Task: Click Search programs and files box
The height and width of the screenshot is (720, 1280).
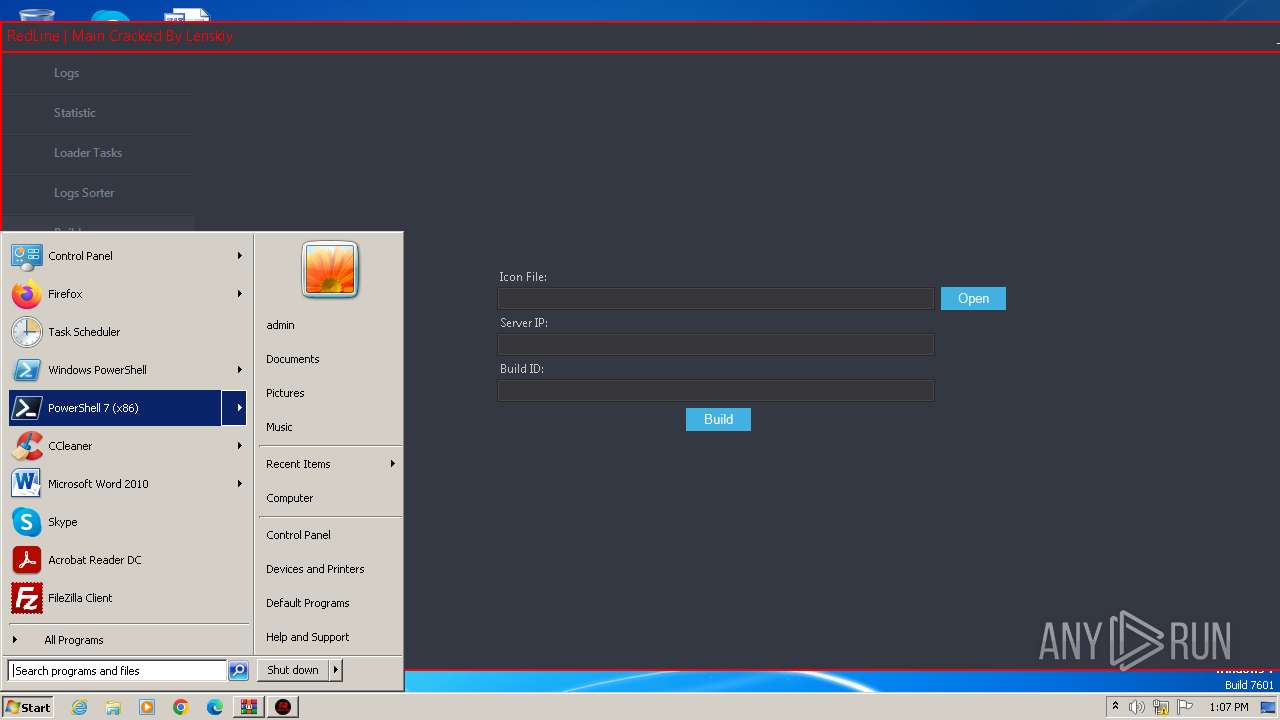Action: point(117,671)
